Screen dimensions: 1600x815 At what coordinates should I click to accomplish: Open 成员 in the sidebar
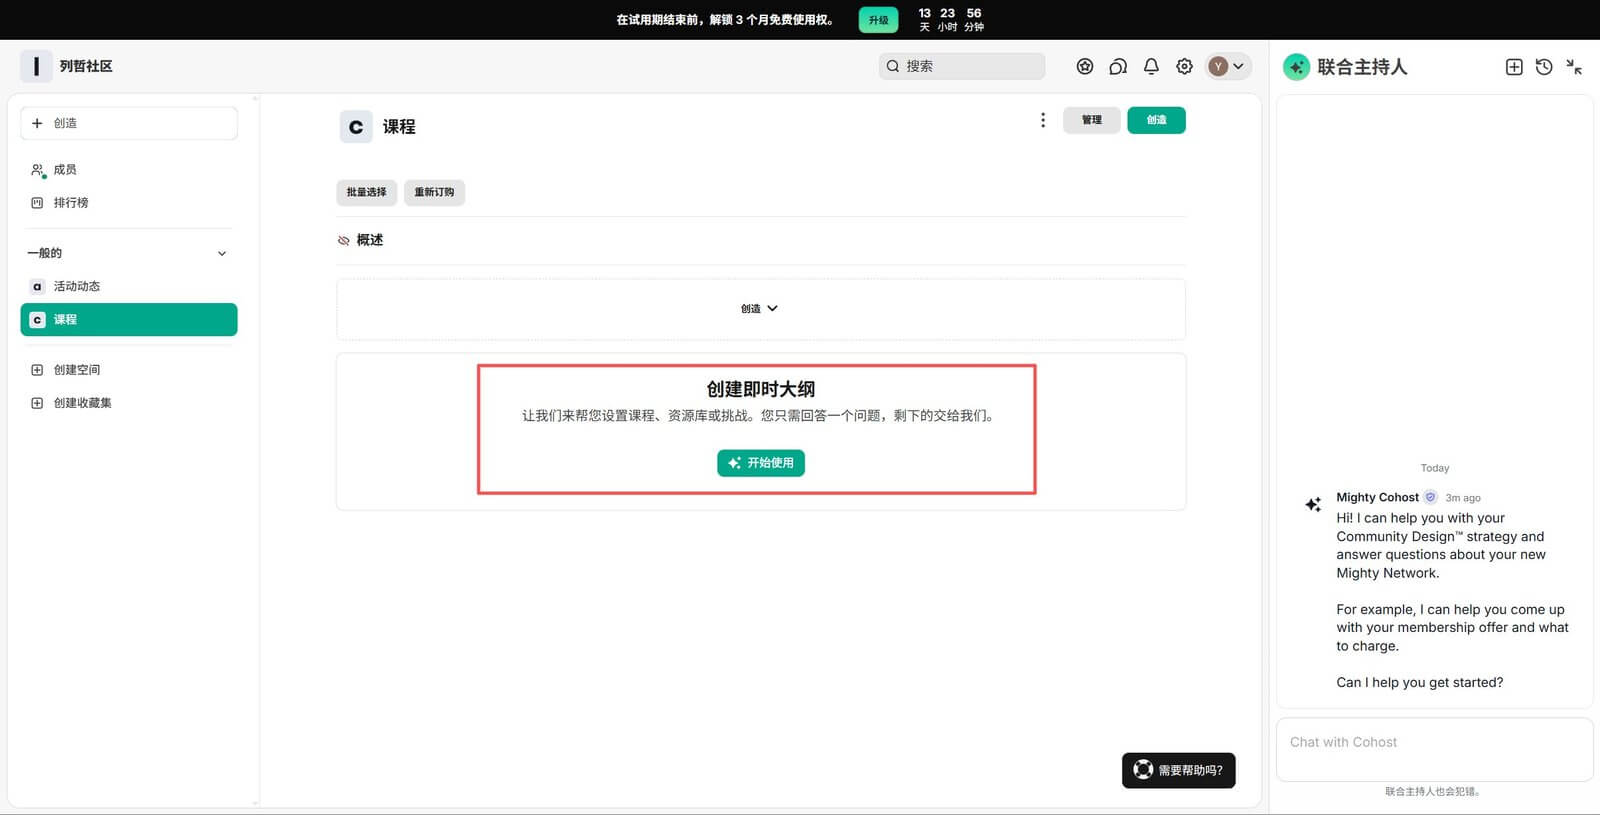pos(129,170)
